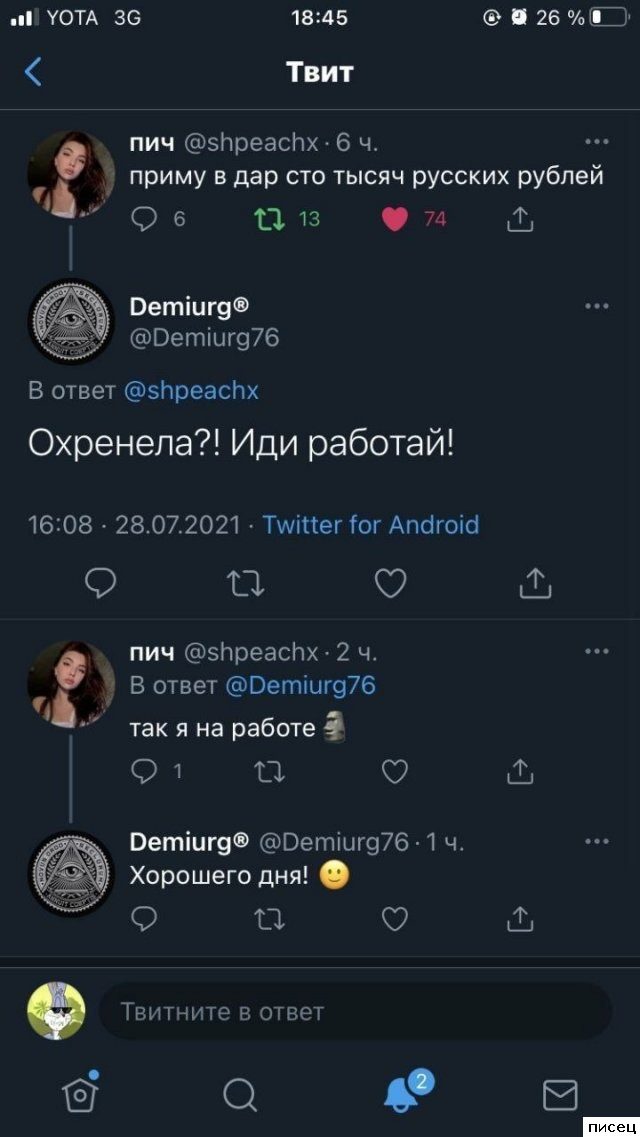Screen dimensions: 640x1137
Task: Open Notifications bell with badge 2
Action: [402, 1093]
